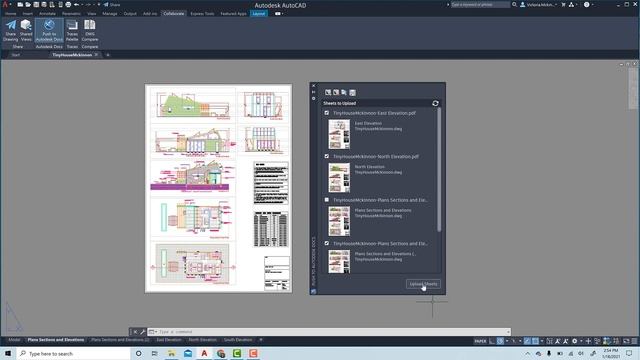Switch to the Home ribbon tab

coord(11,13)
